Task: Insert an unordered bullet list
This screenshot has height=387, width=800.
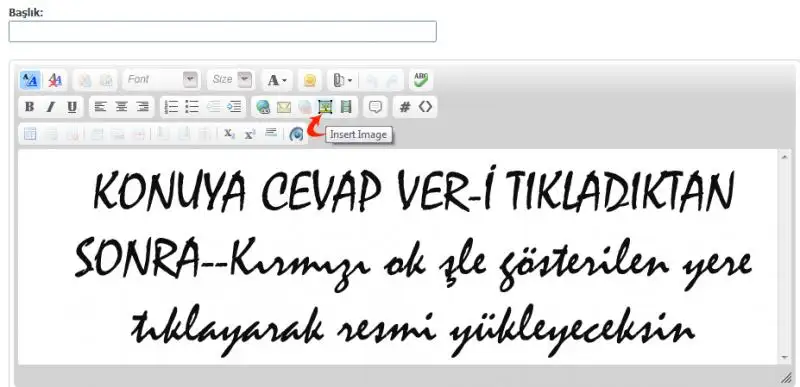Action: tap(192, 107)
